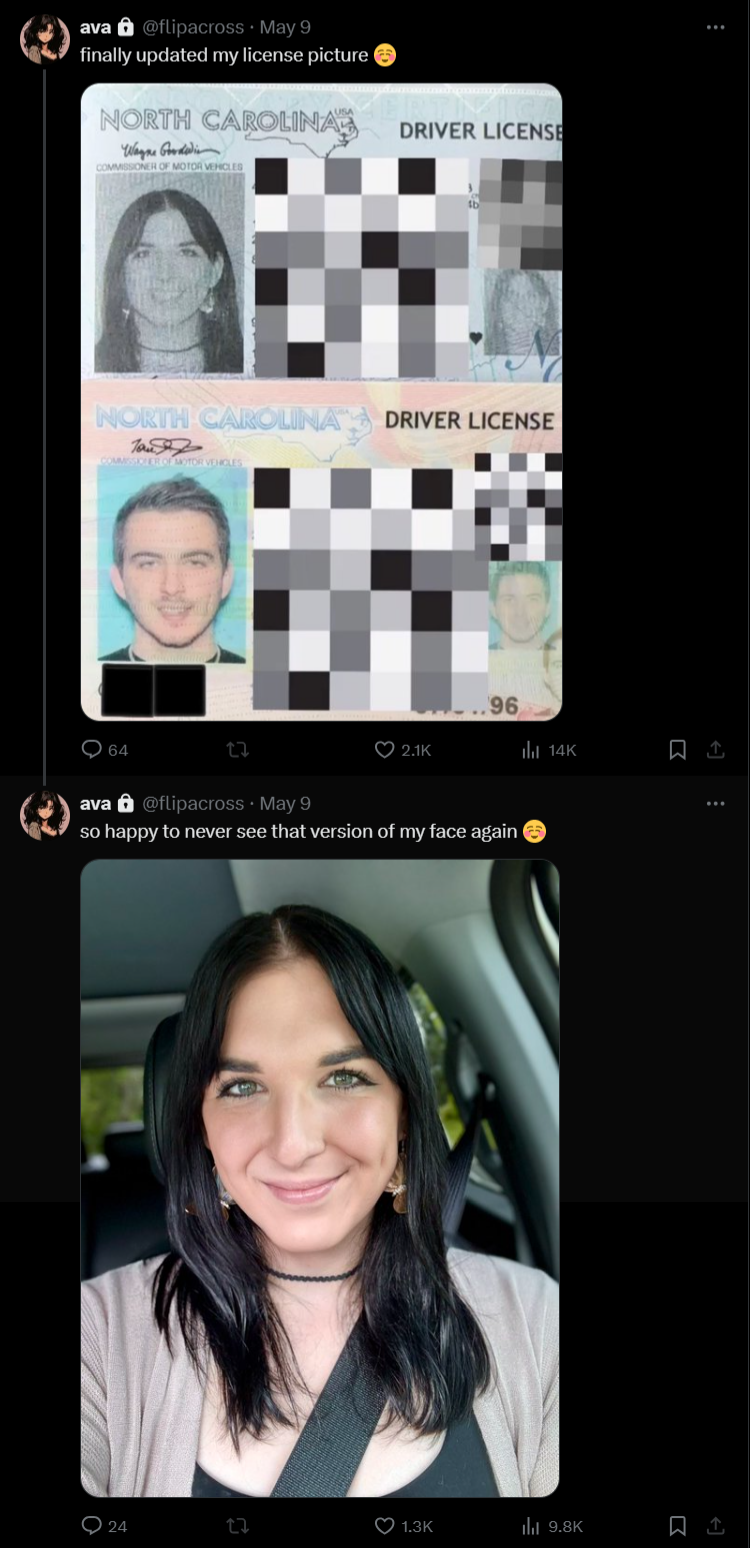Share the license picture tweet

(x=715, y=749)
